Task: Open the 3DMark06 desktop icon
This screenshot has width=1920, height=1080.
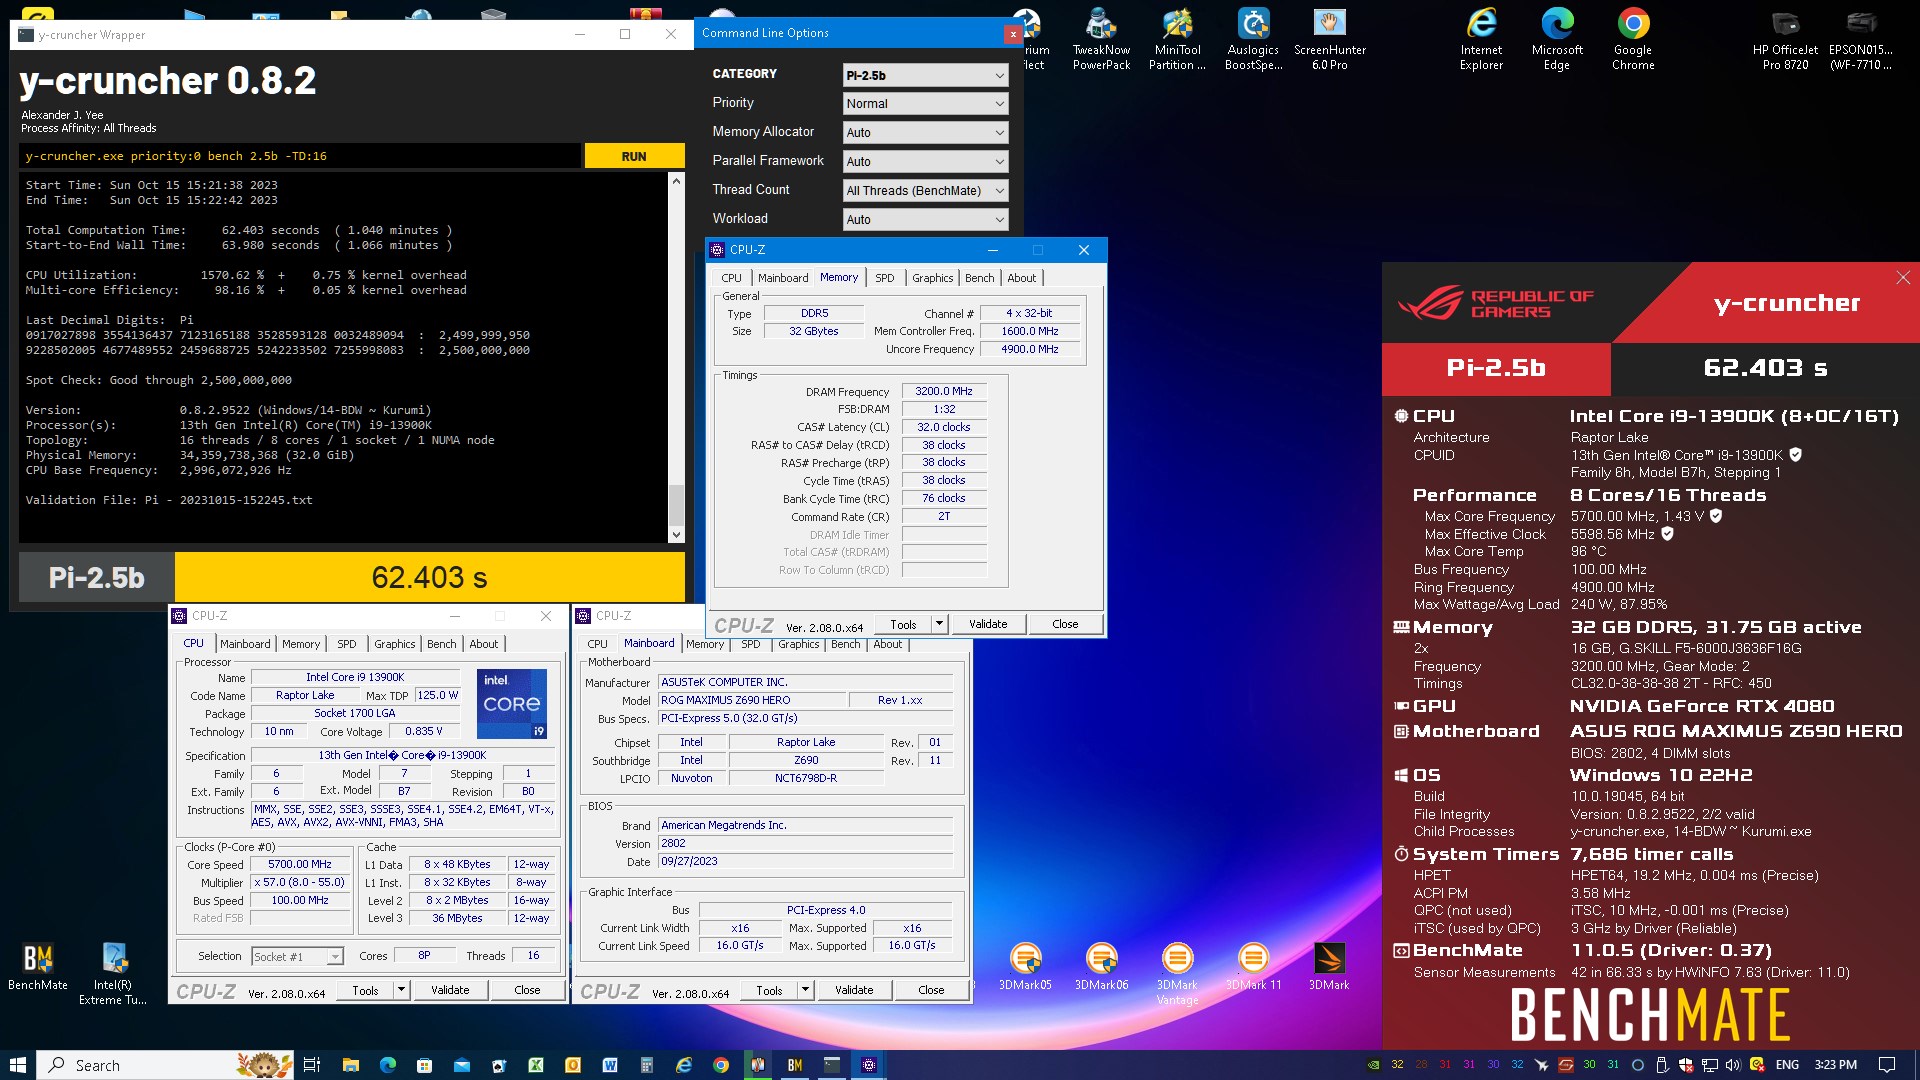Action: pyautogui.click(x=1101, y=966)
